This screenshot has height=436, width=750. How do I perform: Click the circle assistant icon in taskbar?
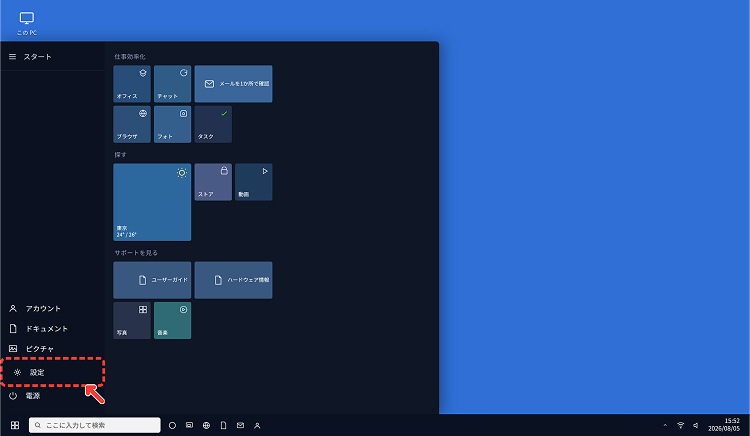[172, 425]
